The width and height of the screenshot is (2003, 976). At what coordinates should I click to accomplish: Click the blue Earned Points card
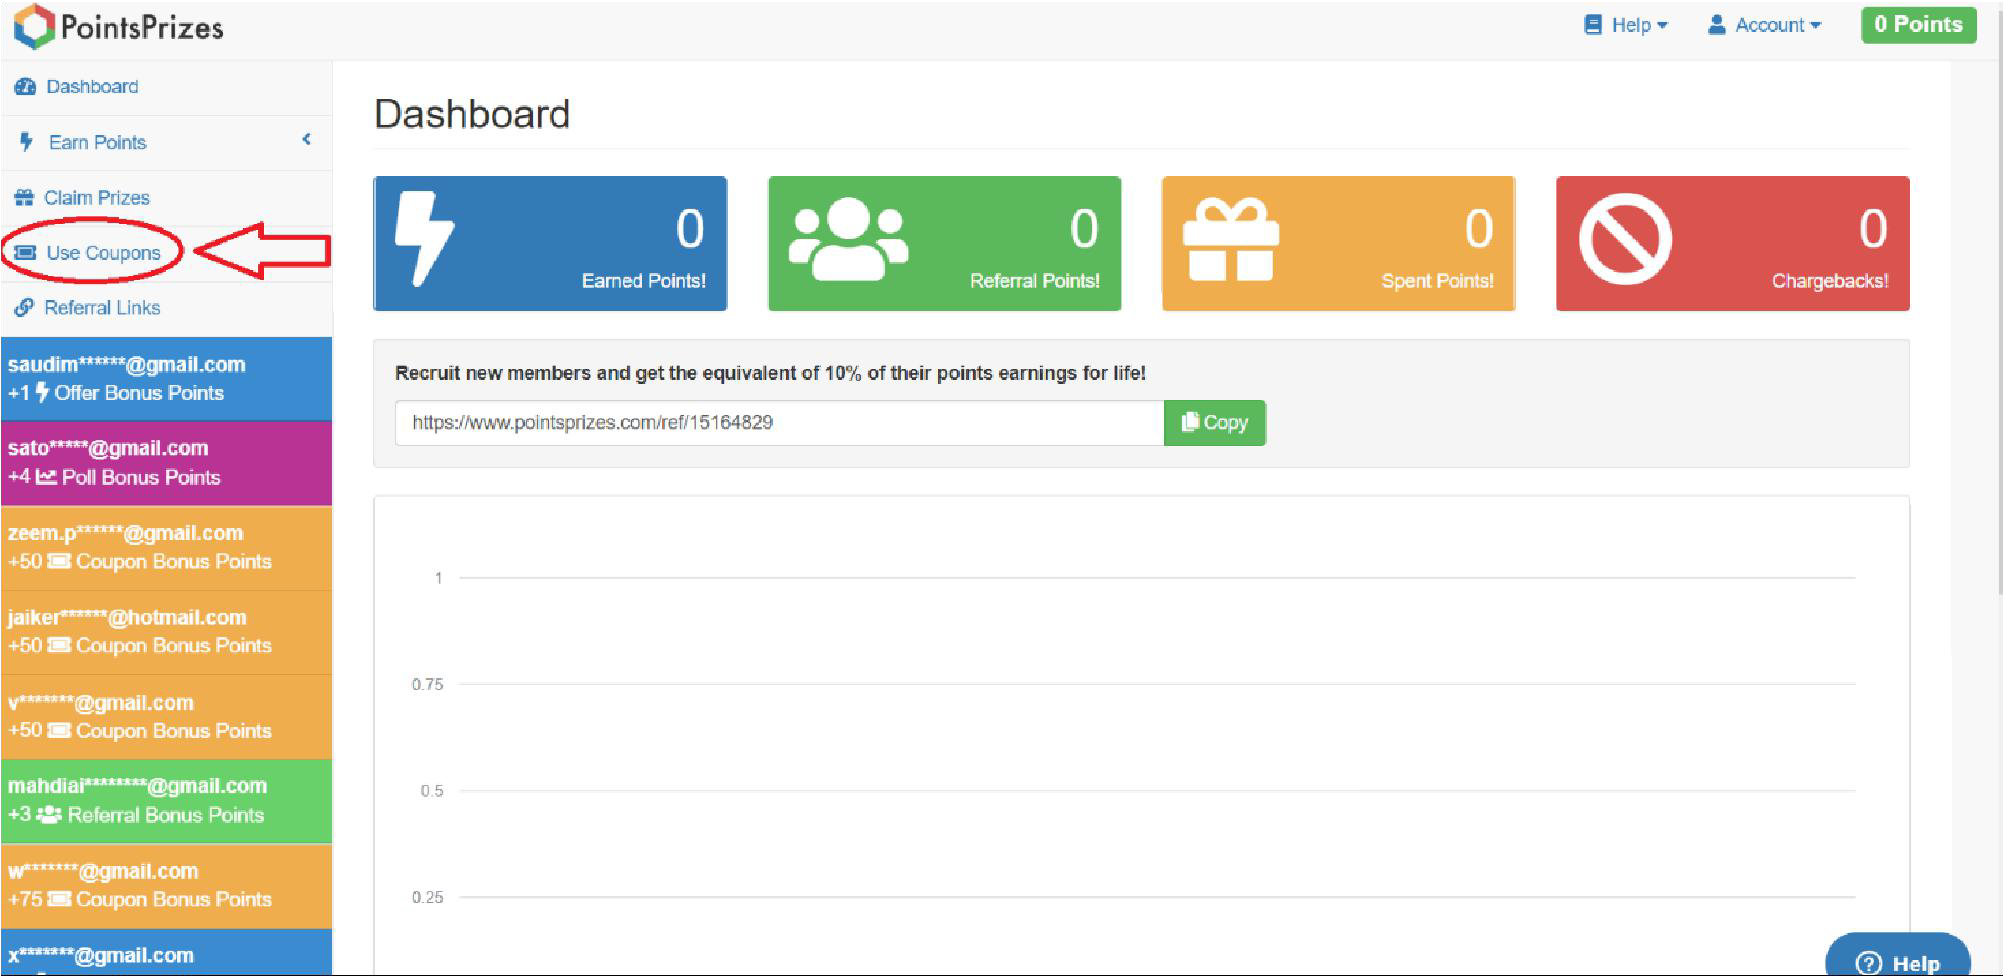(550, 243)
